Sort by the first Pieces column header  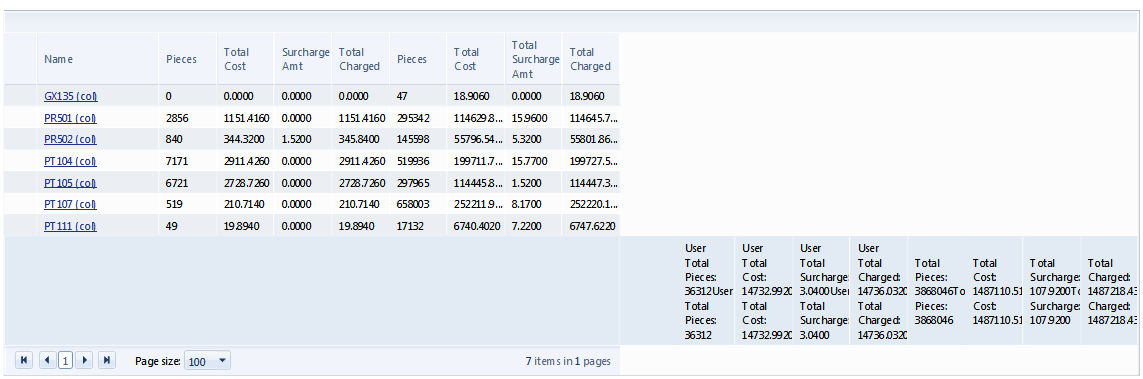click(x=181, y=59)
